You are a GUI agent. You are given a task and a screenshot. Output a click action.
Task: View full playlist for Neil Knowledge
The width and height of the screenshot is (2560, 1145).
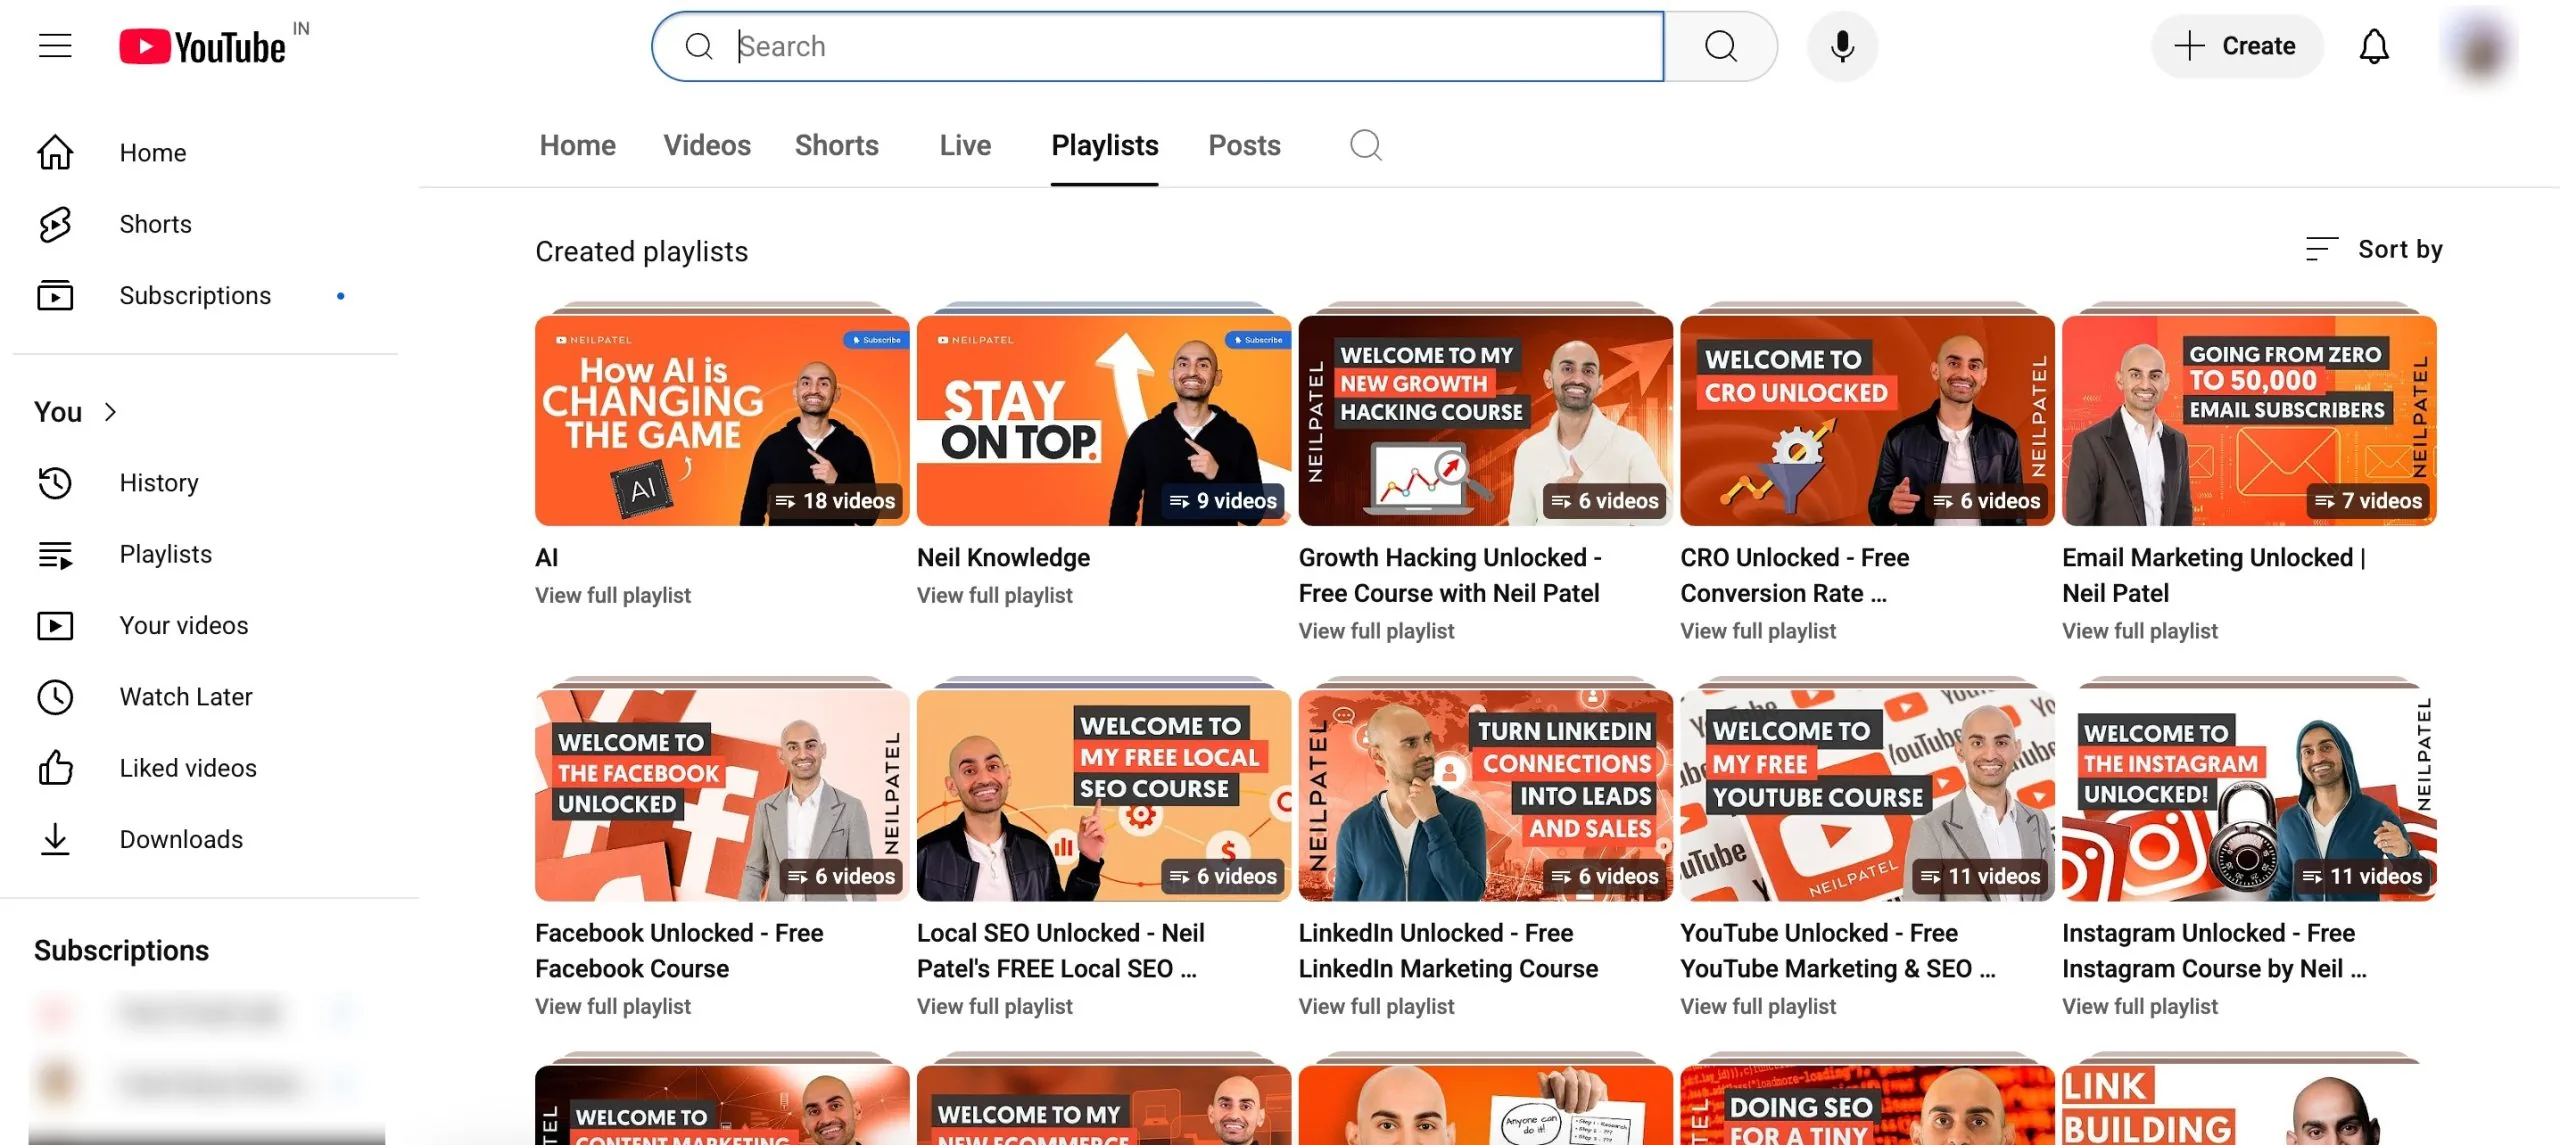click(993, 594)
